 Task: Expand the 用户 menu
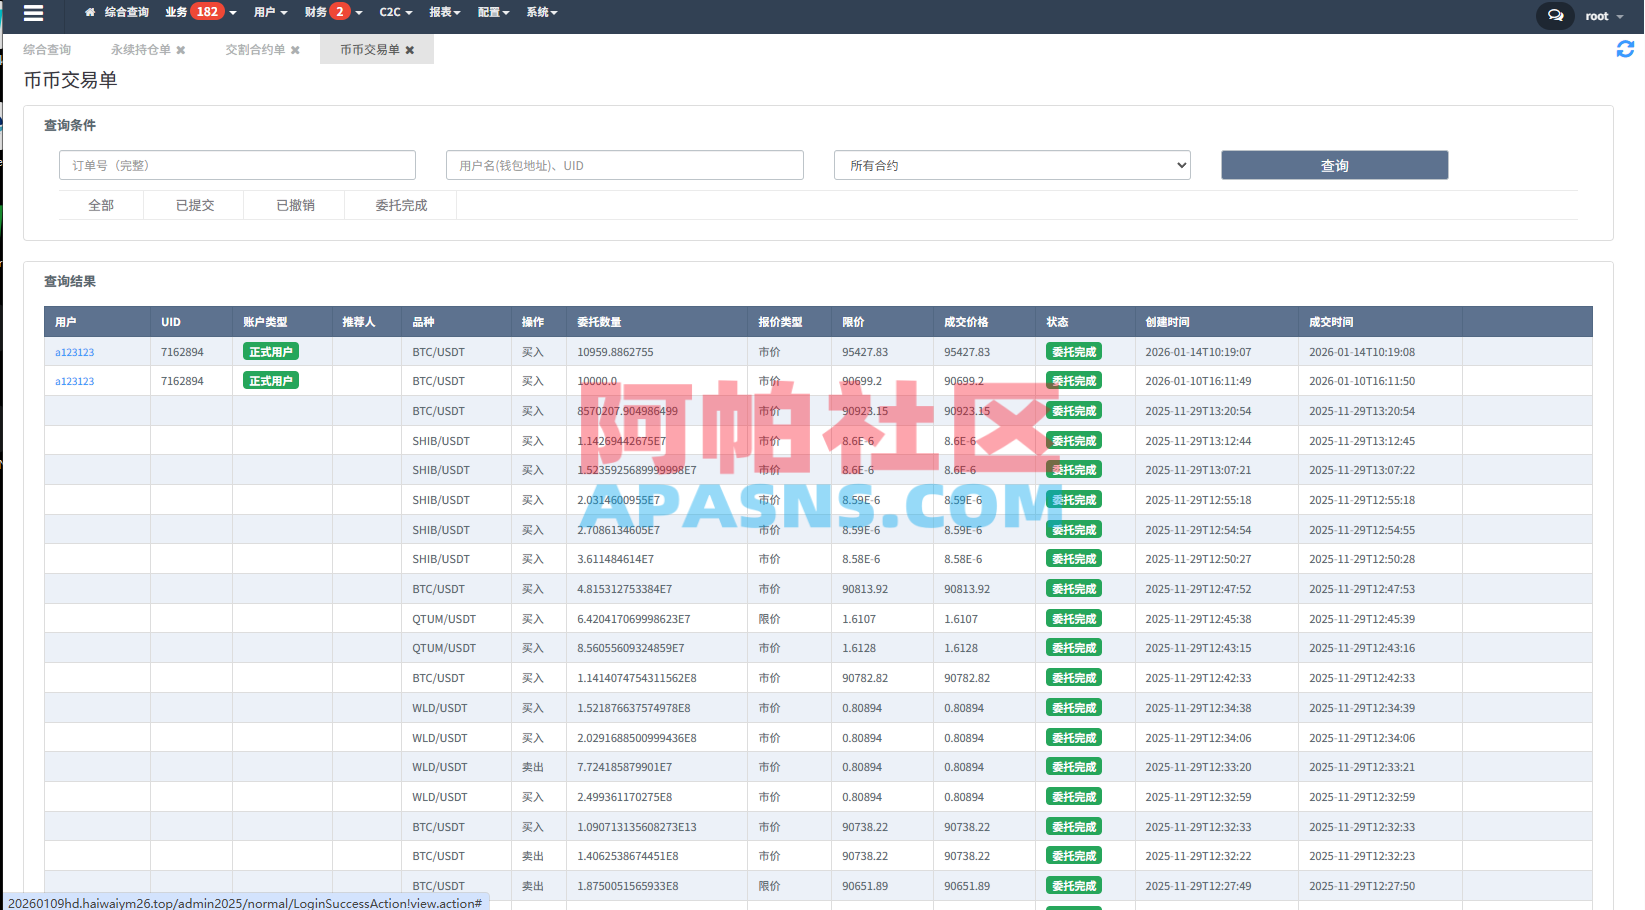271,13
